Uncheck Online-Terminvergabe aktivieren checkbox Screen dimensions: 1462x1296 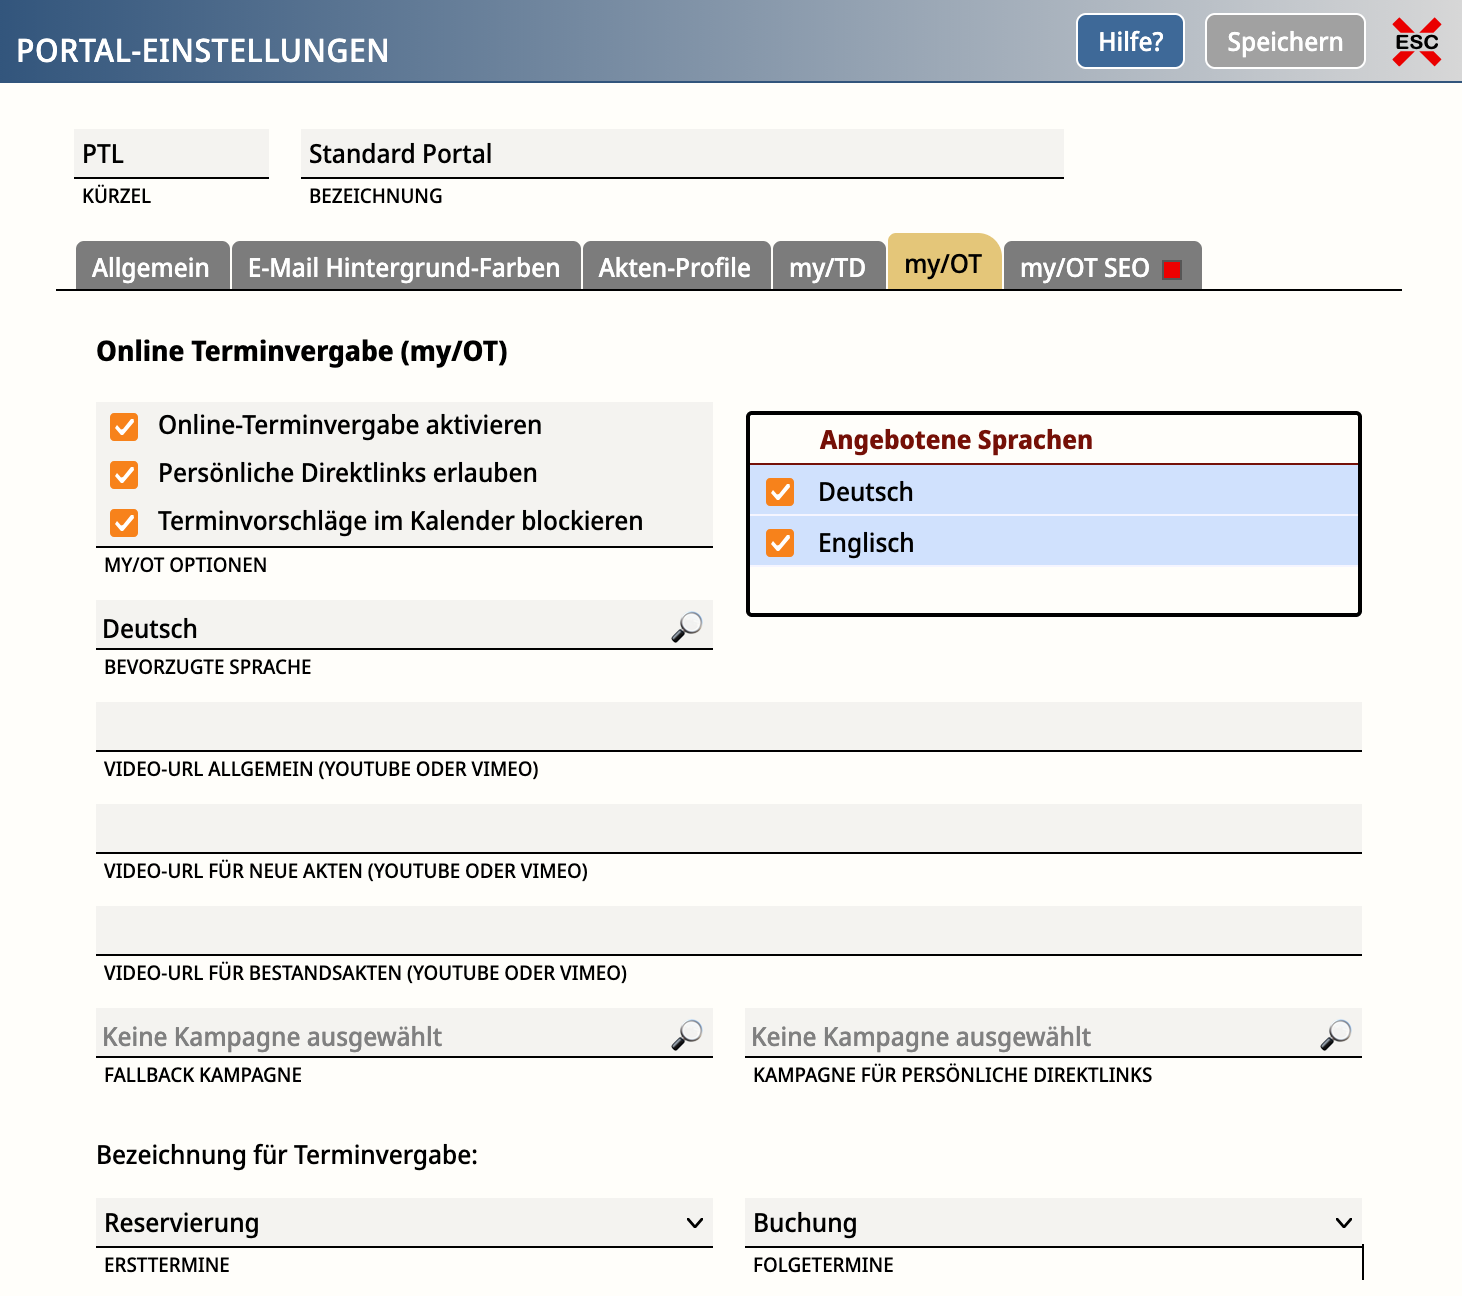124,427
